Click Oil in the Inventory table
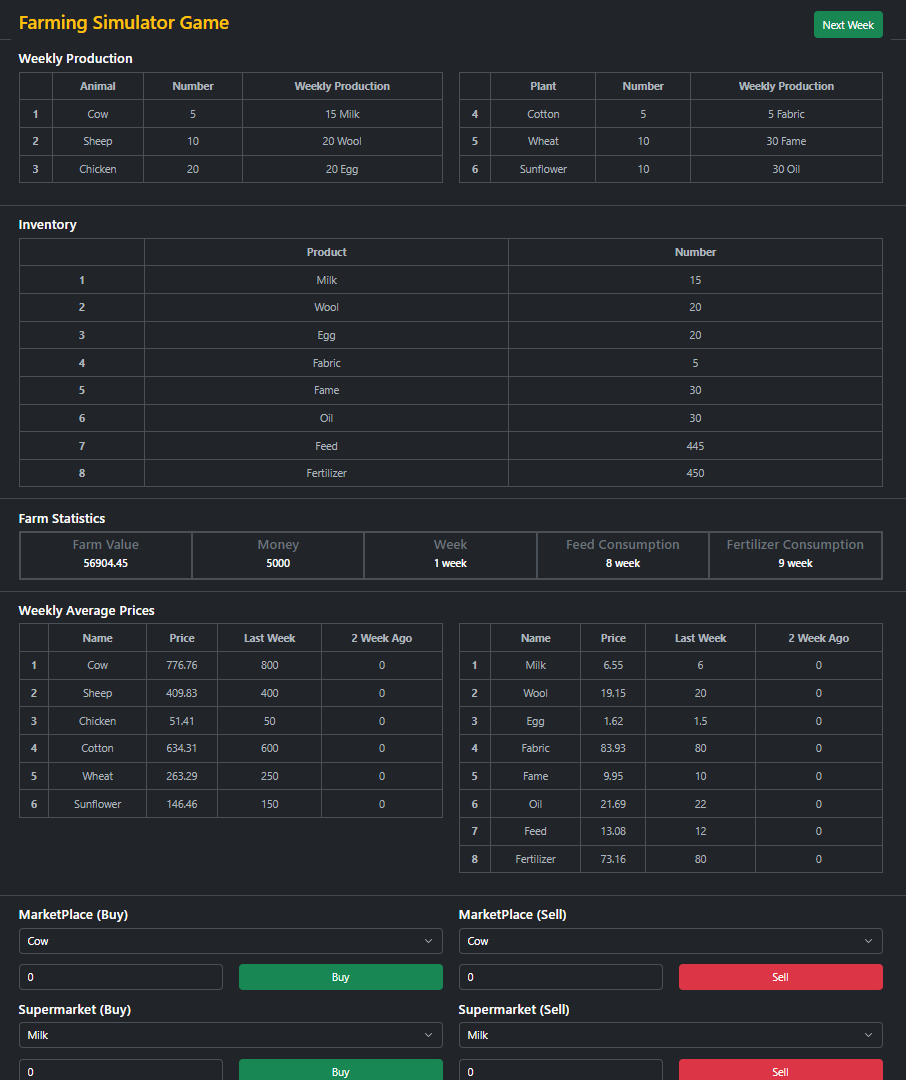This screenshot has height=1080, width=906. (327, 418)
